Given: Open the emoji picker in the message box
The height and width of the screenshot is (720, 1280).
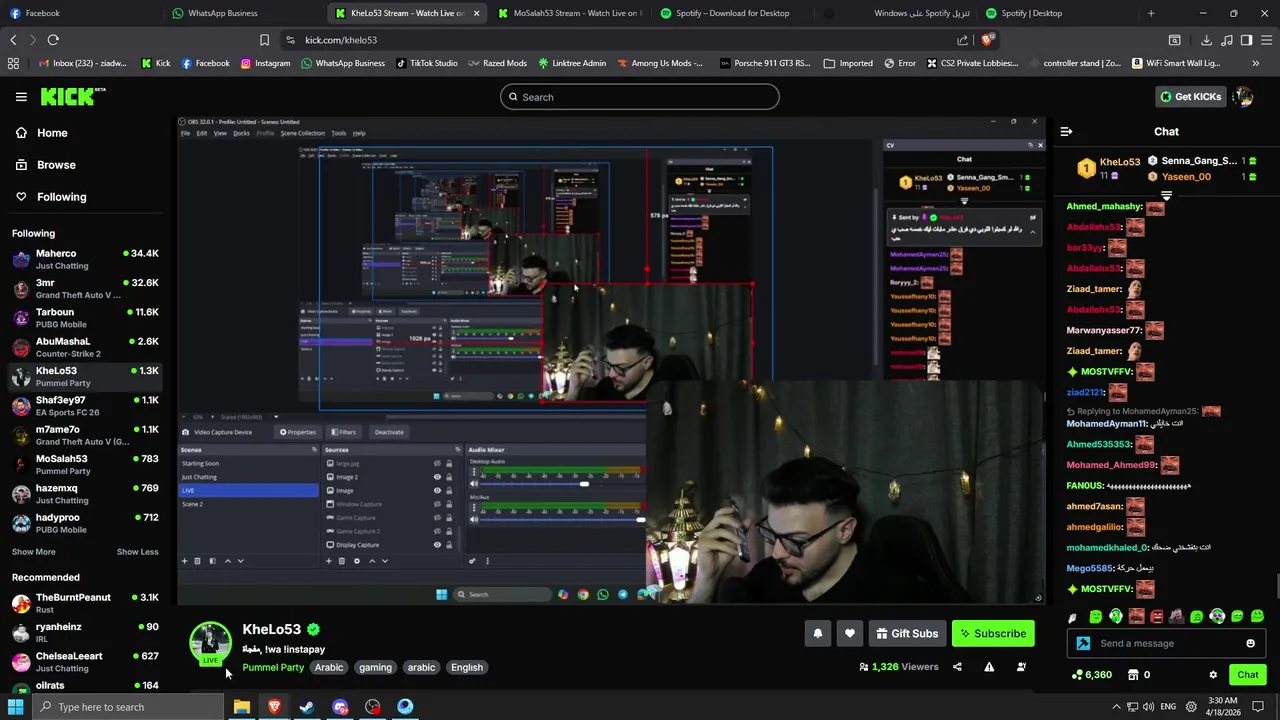Looking at the screenshot, I should [1250, 643].
